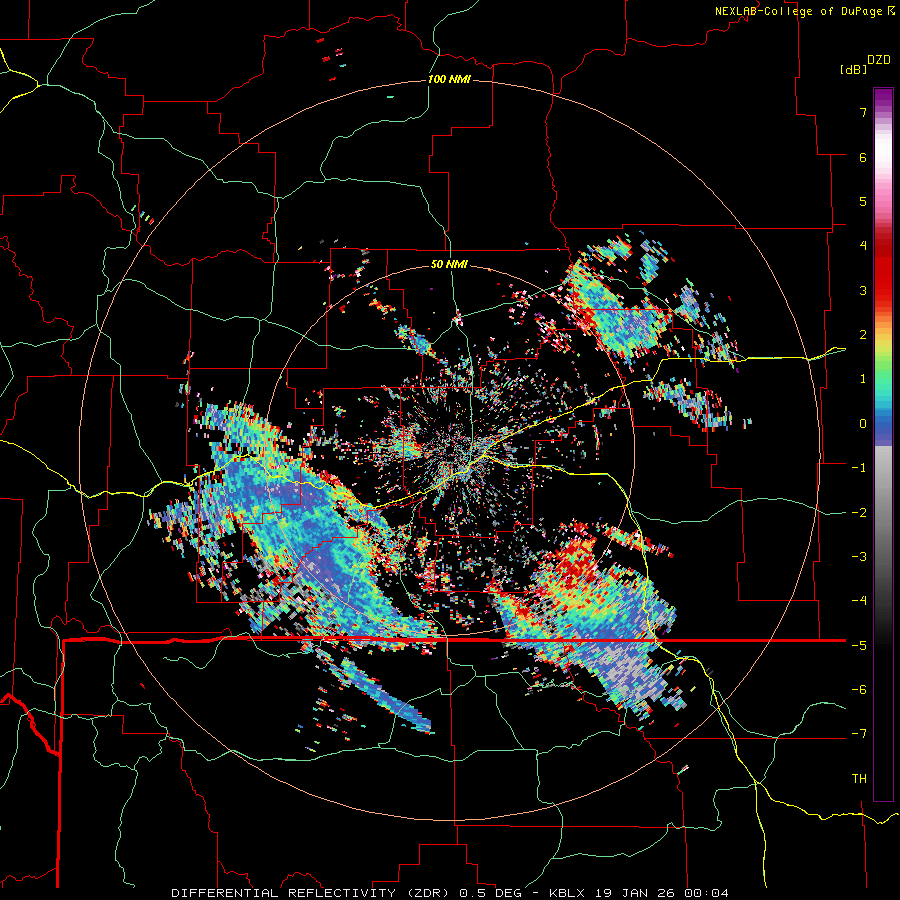The width and height of the screenshot is (900, 900).
Task: Click the red 3 dB band on the color scale
Action: [883, 290]
